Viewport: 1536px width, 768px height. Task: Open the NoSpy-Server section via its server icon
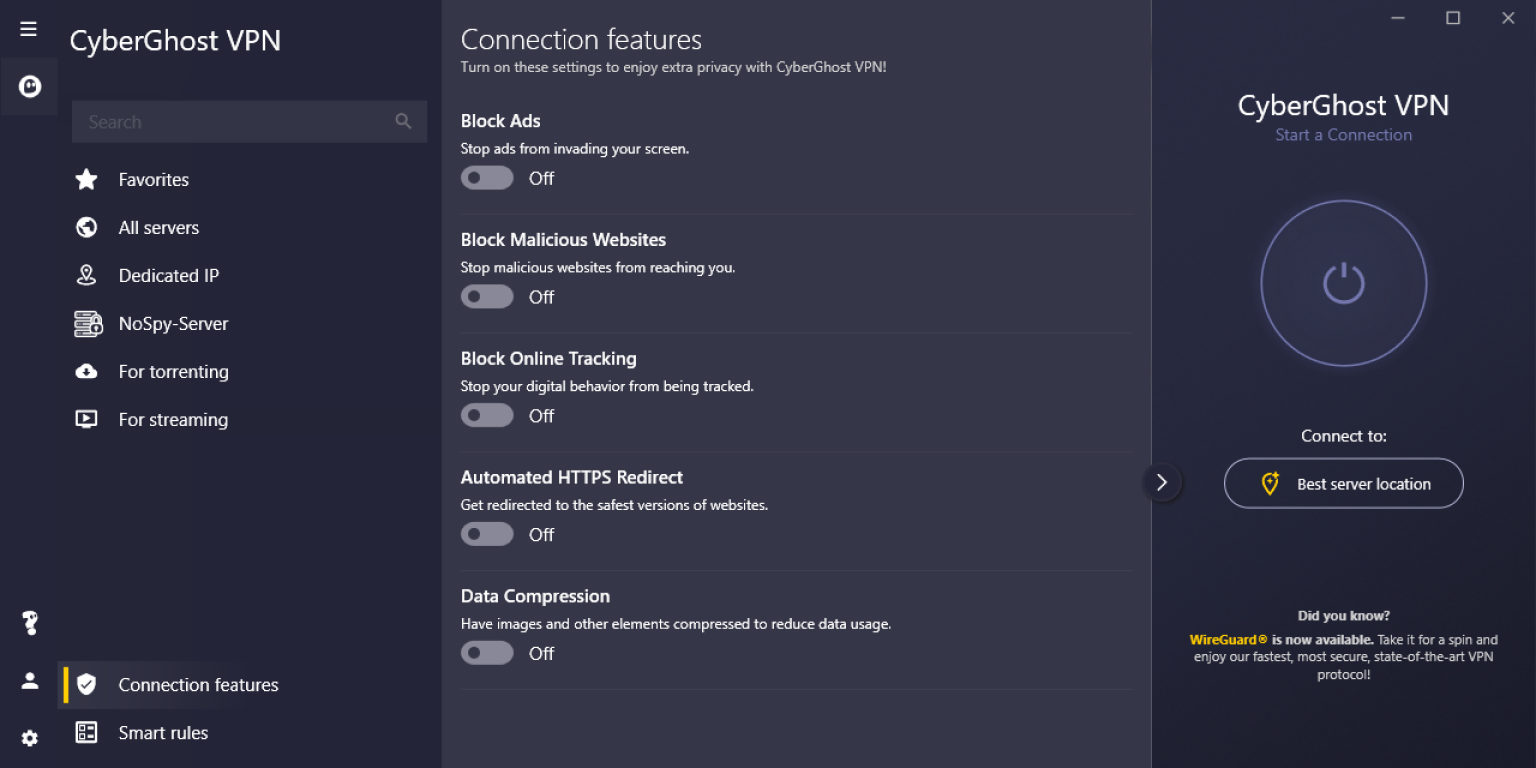(86, 323)
